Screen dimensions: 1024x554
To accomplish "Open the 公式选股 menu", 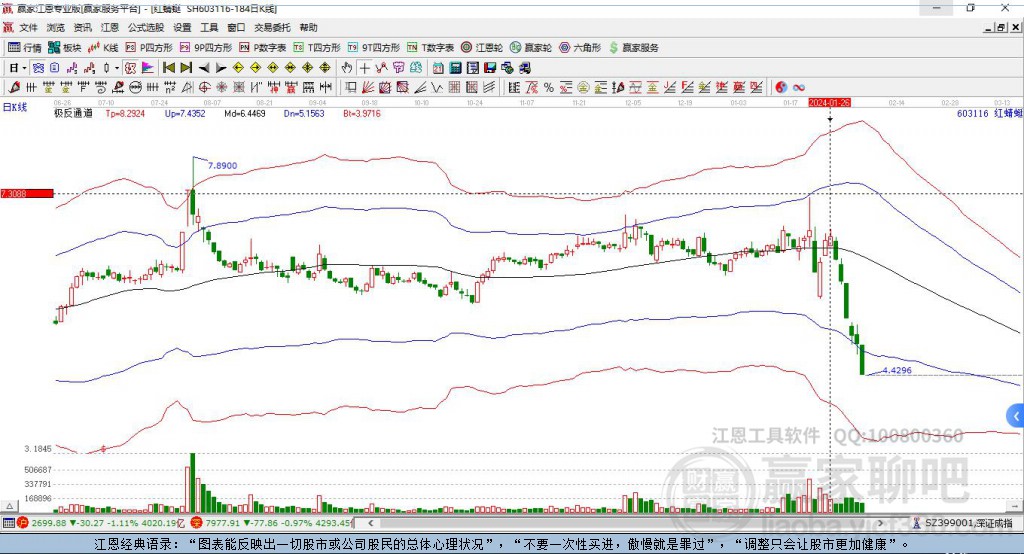I will (146, 27).
